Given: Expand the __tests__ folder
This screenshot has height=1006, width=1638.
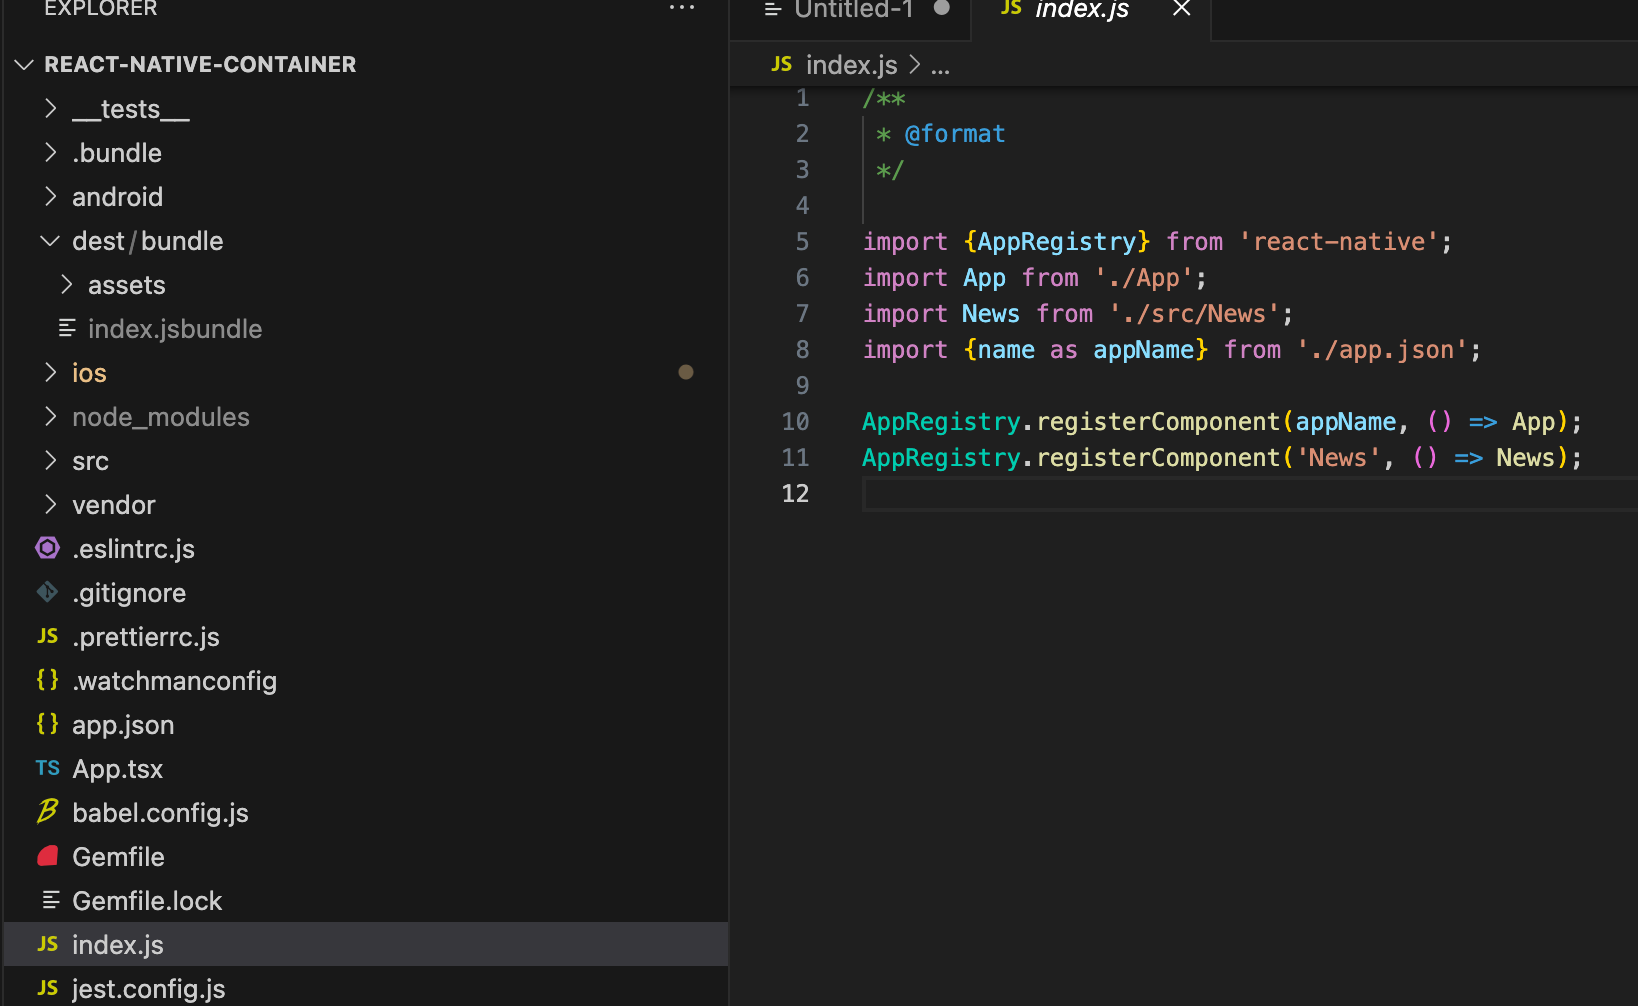Looking at the screenshot, I should point(51,108).
